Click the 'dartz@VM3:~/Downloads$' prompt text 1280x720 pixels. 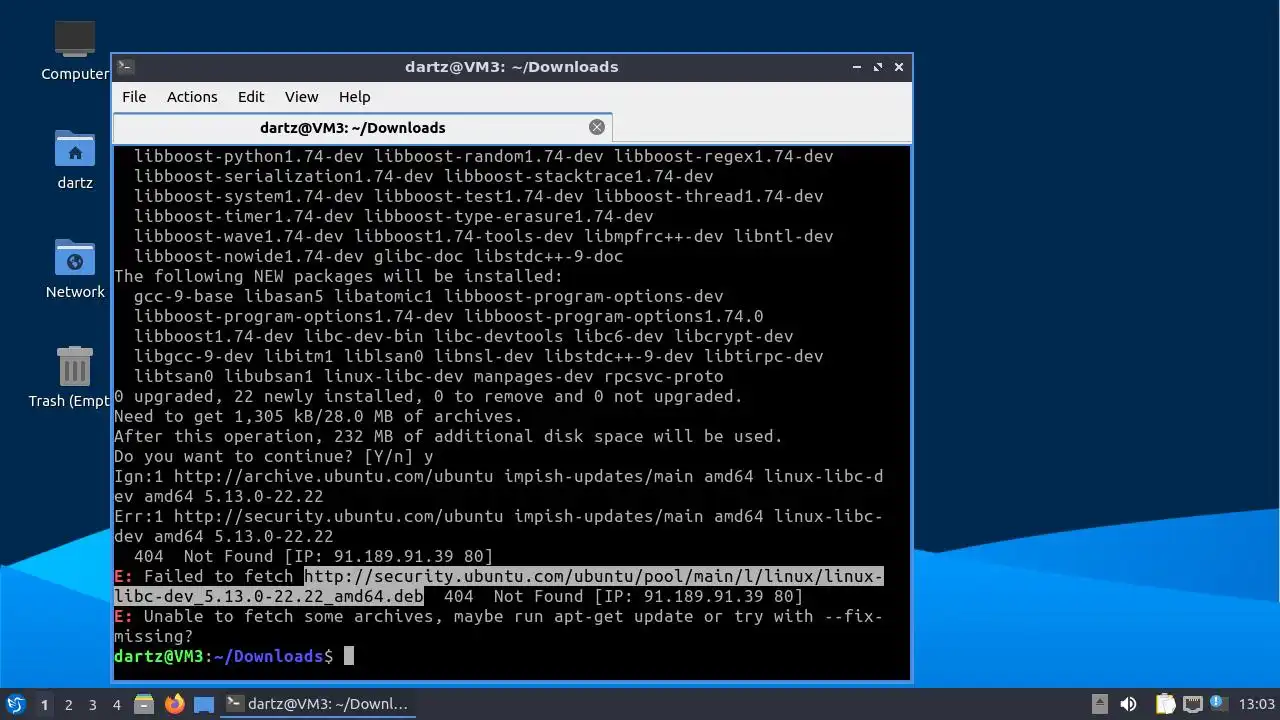224,656
